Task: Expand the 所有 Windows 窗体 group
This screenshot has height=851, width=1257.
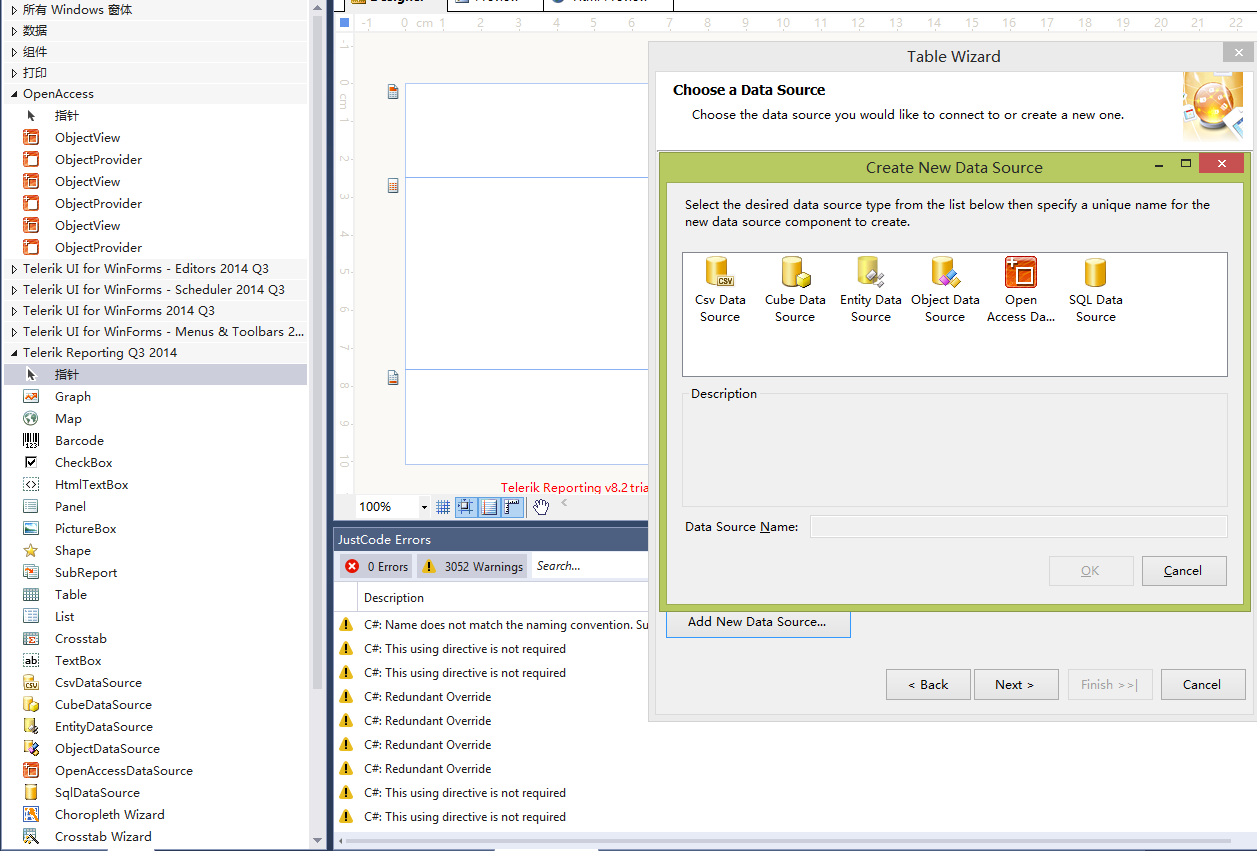Action: pyautogui.click(x=14, y=9)
